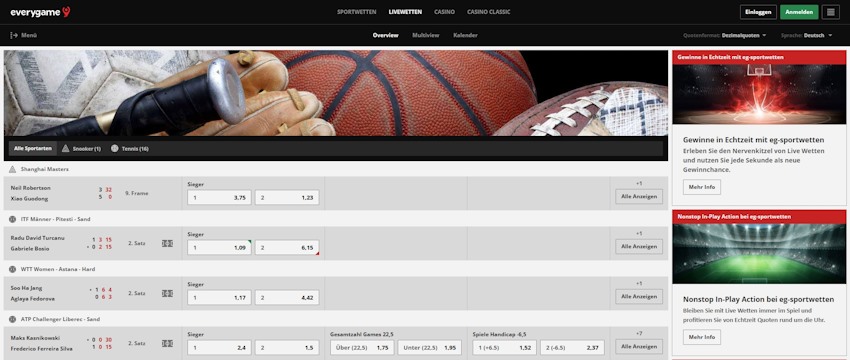Click Alle Anzeigen for Turcanu match
The width and height of the screenshot is (850, 360).
(x=639, y=247)
